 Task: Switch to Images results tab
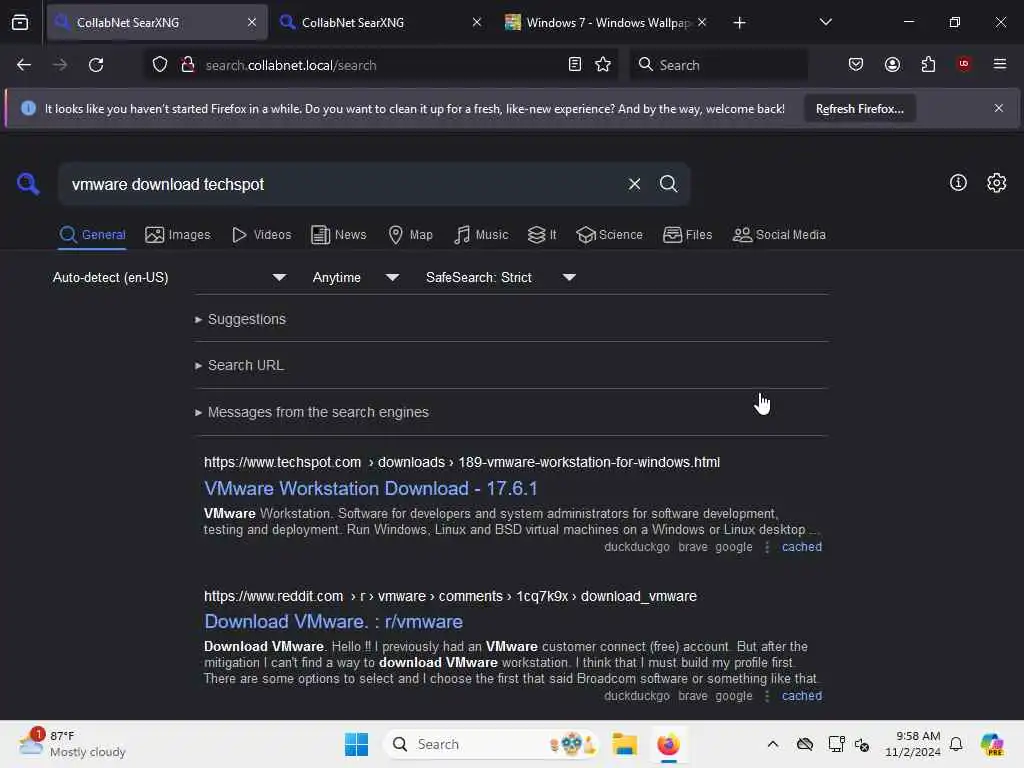[178, 235]
